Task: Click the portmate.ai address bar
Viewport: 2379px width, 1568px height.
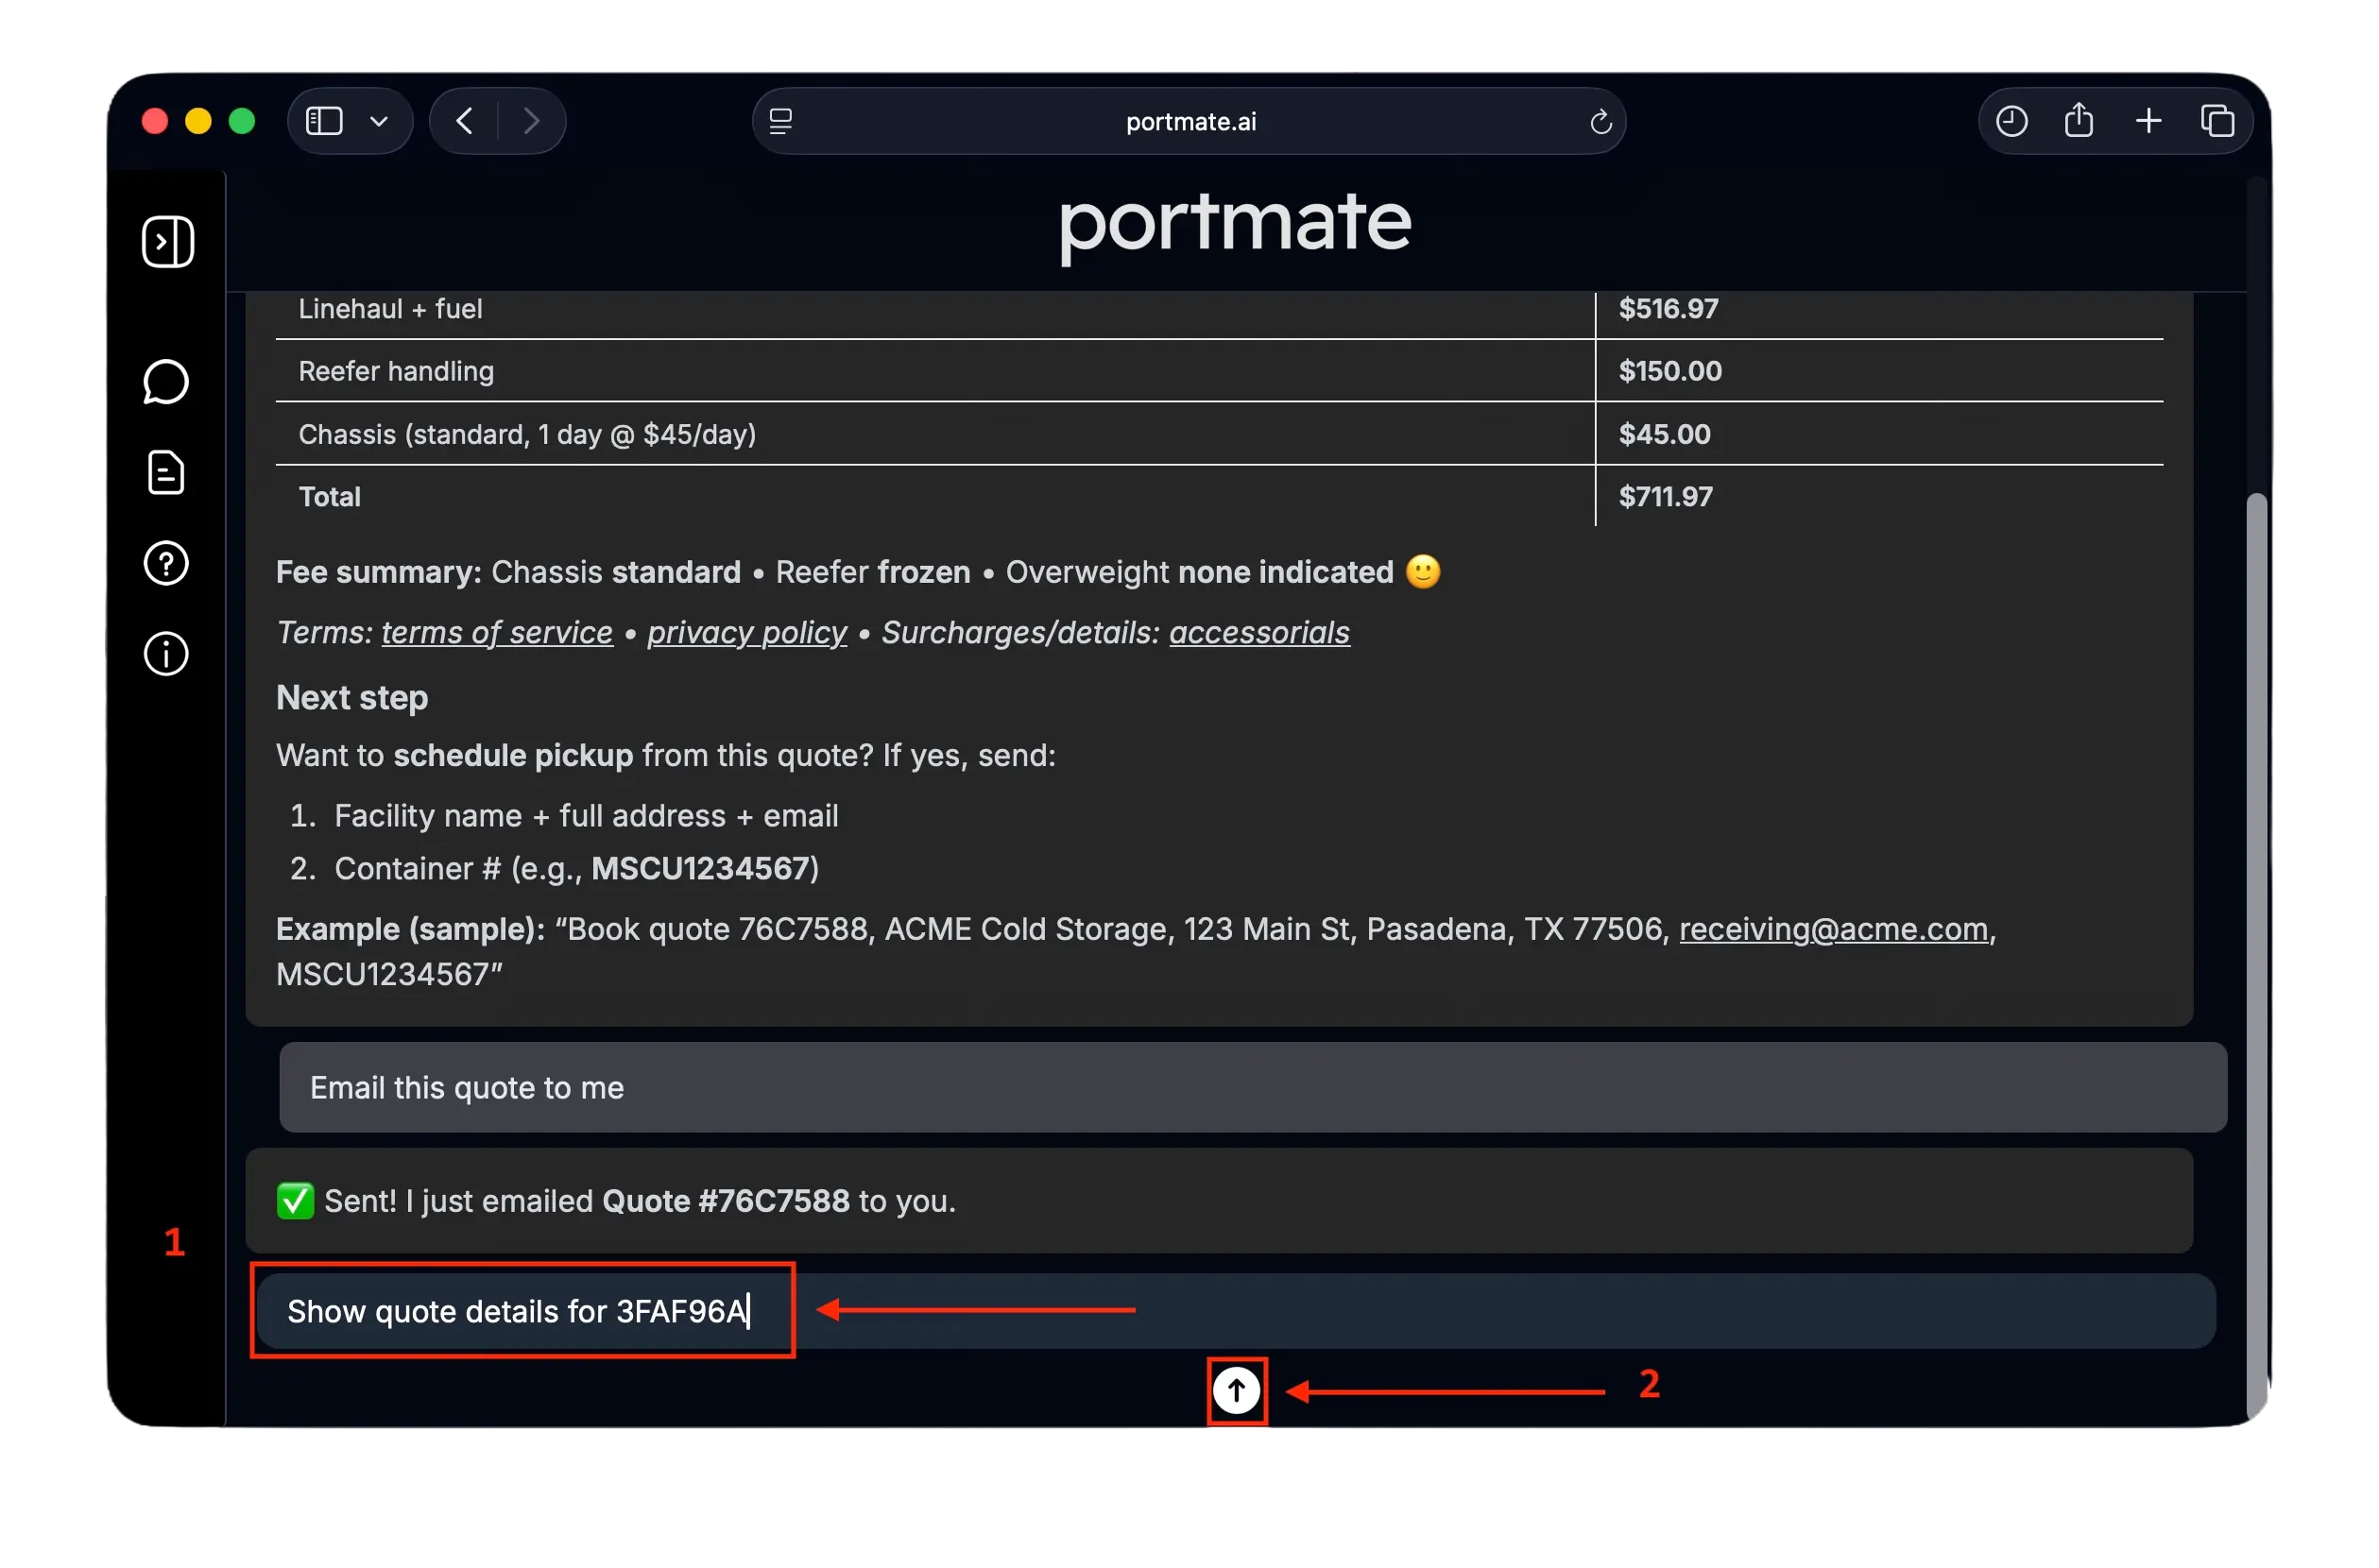Action: click(1189, 121)
